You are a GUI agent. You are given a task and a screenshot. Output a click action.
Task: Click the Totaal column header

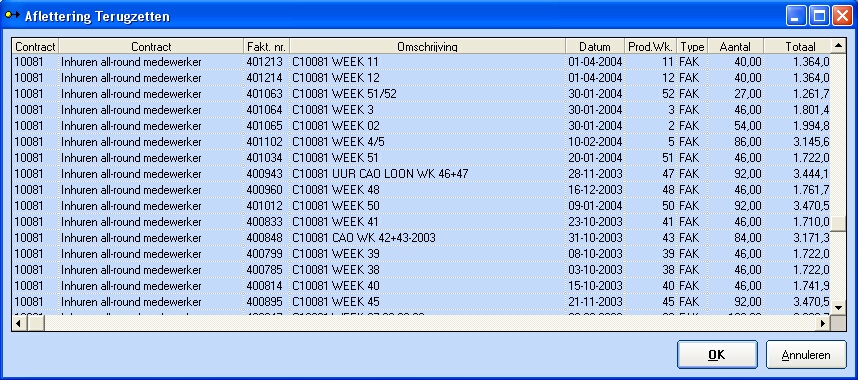coord(797,47)
